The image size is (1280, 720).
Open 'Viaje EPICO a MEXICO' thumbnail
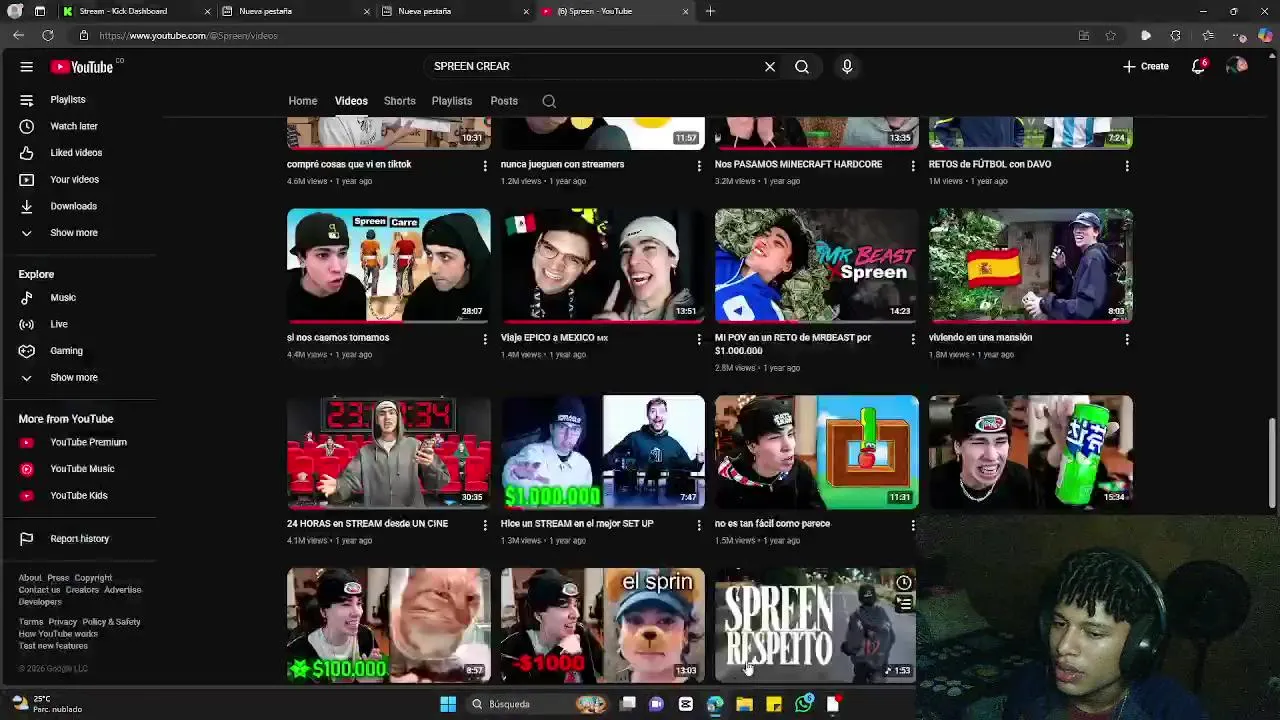tap(603, 265)
